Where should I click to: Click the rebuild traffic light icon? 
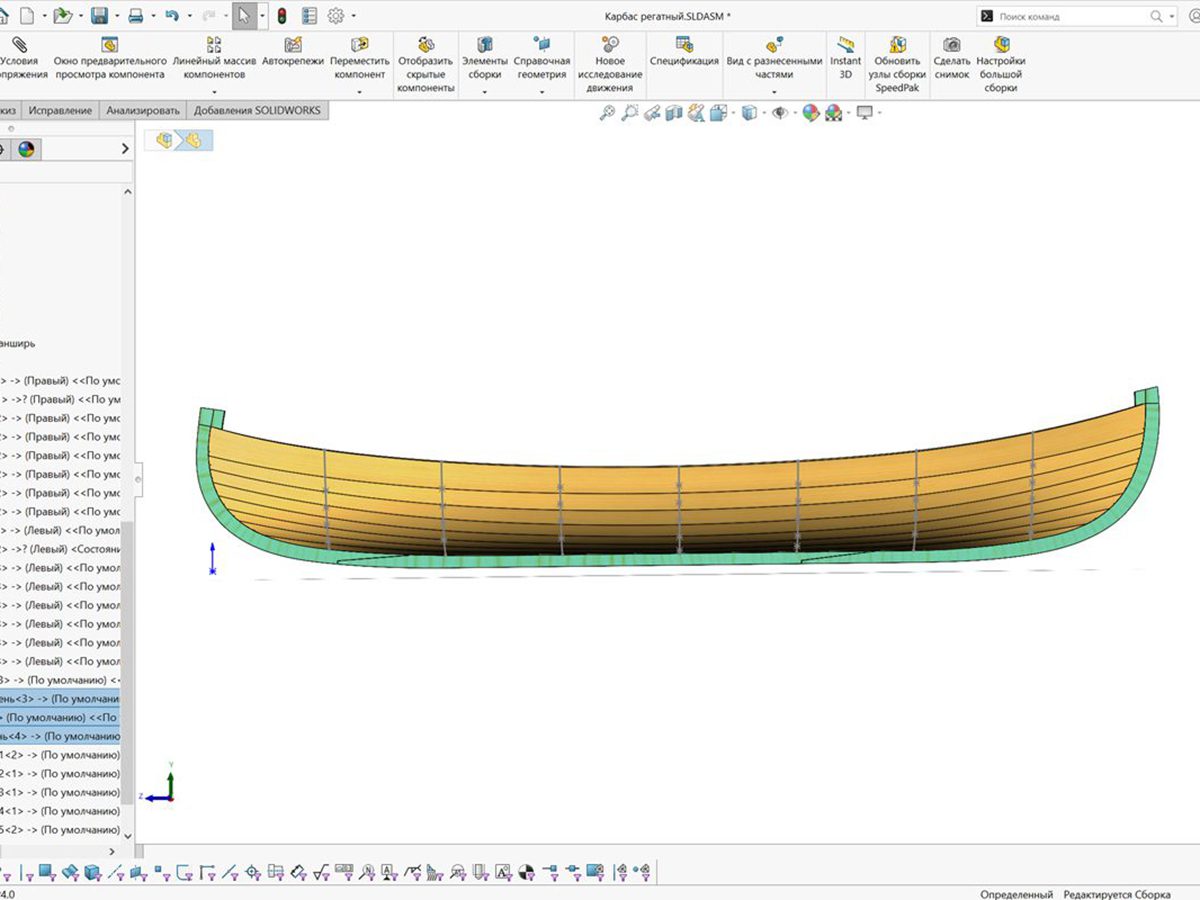[x=282, y=16]
